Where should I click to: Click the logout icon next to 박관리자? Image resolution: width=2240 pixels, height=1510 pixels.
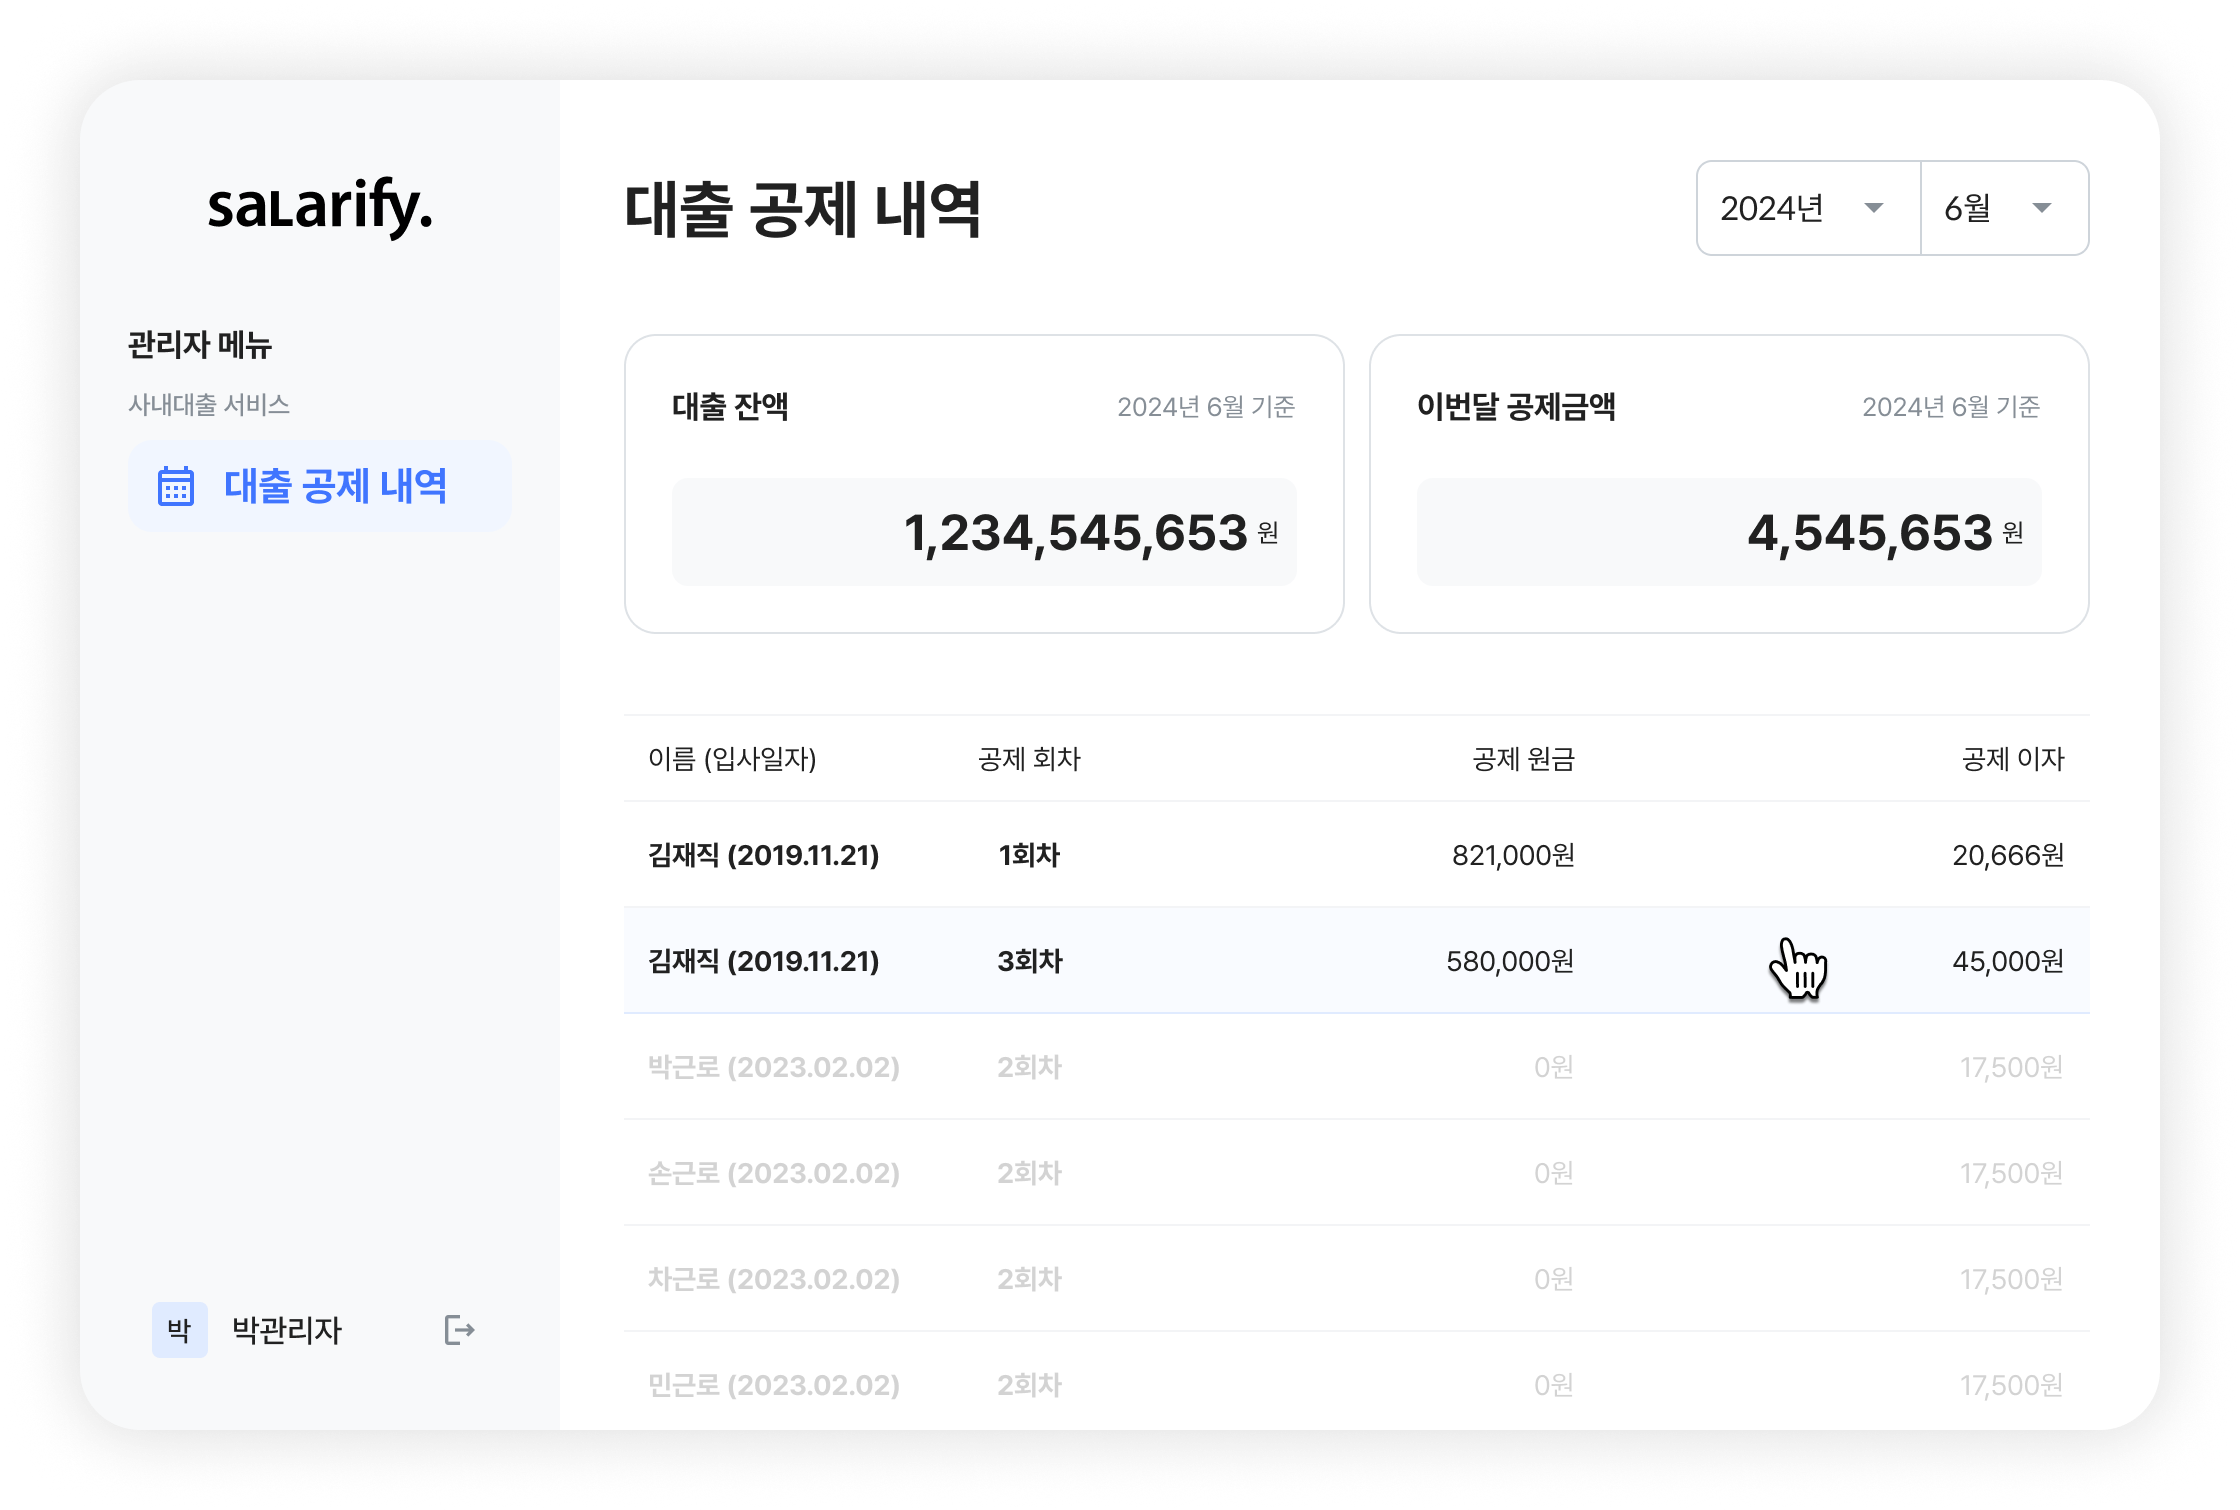pyautogui.click(x=459, y=1330)
